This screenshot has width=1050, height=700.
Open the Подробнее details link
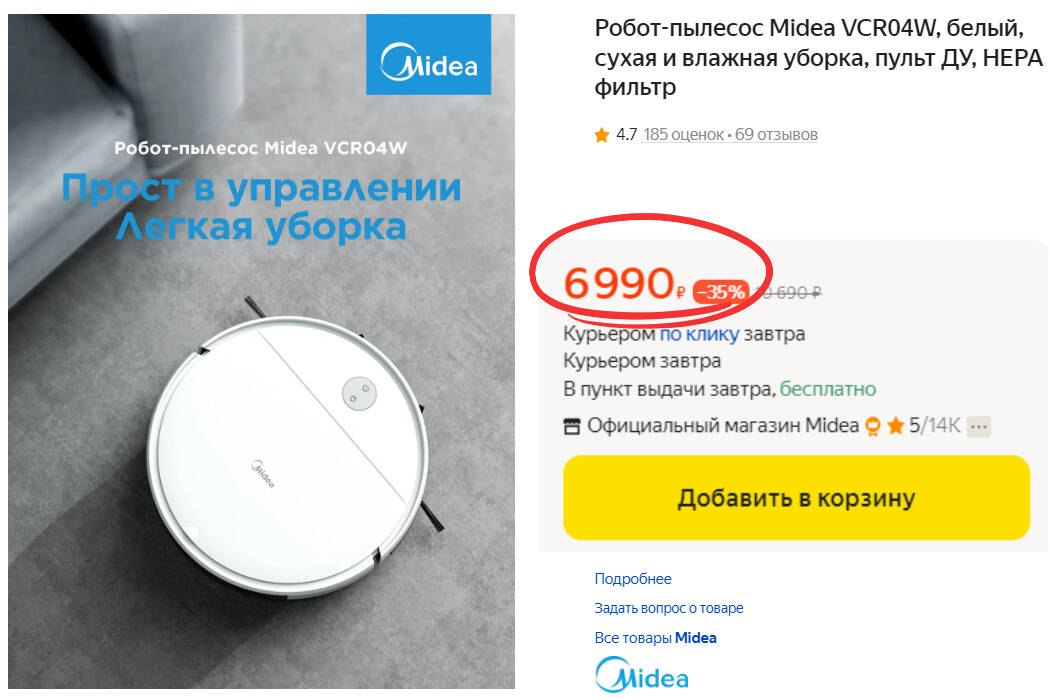tap(633, 579)
